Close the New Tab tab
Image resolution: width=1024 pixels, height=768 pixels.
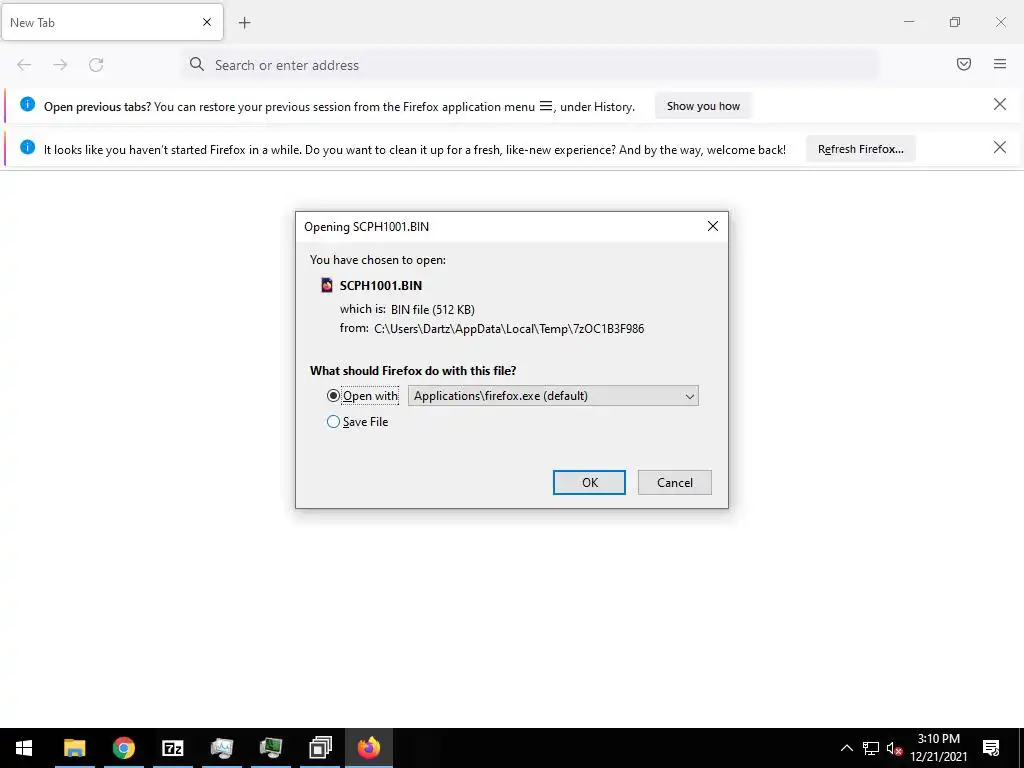207,22
